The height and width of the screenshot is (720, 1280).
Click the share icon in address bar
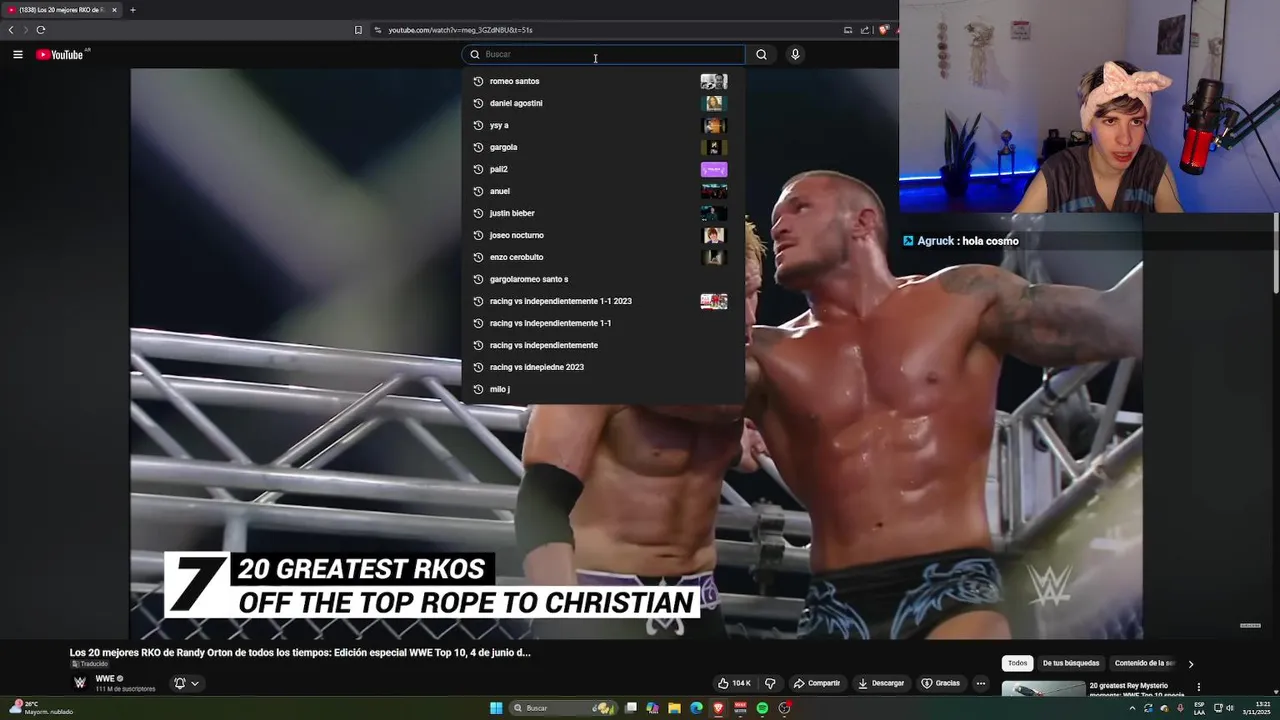click(x=865, y=30)
